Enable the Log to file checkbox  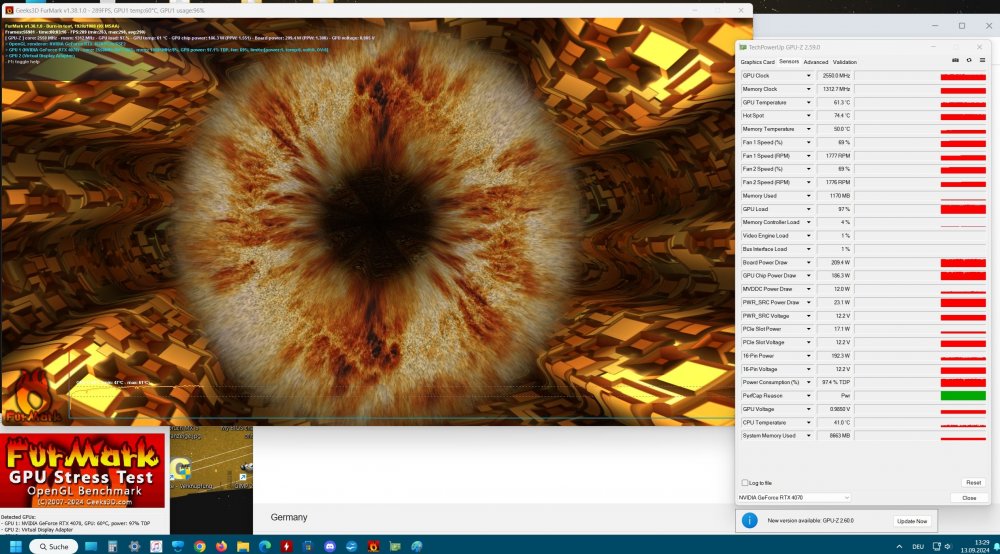[745, 483]
